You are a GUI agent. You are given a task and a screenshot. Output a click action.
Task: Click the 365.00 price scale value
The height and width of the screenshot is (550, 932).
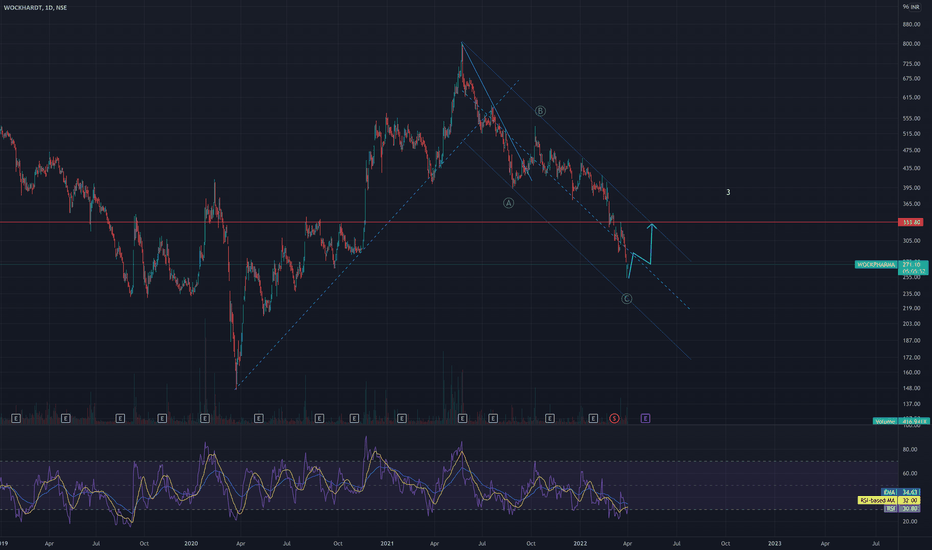[911, 204]
